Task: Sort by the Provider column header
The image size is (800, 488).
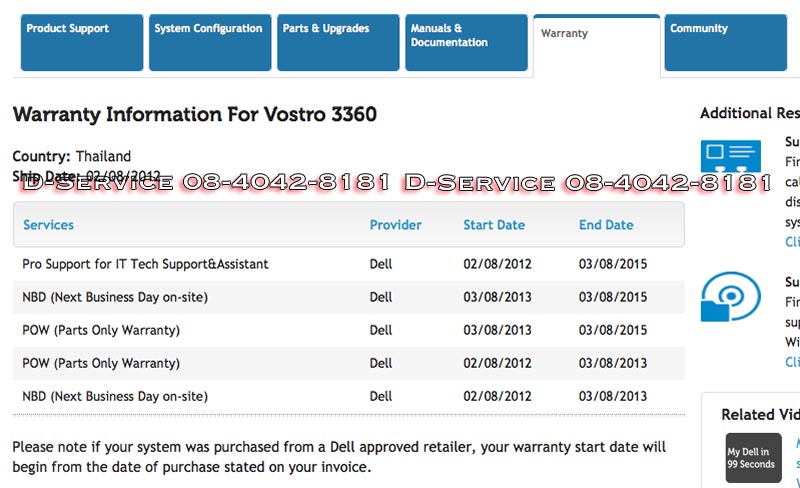Action: click(395, 225)
